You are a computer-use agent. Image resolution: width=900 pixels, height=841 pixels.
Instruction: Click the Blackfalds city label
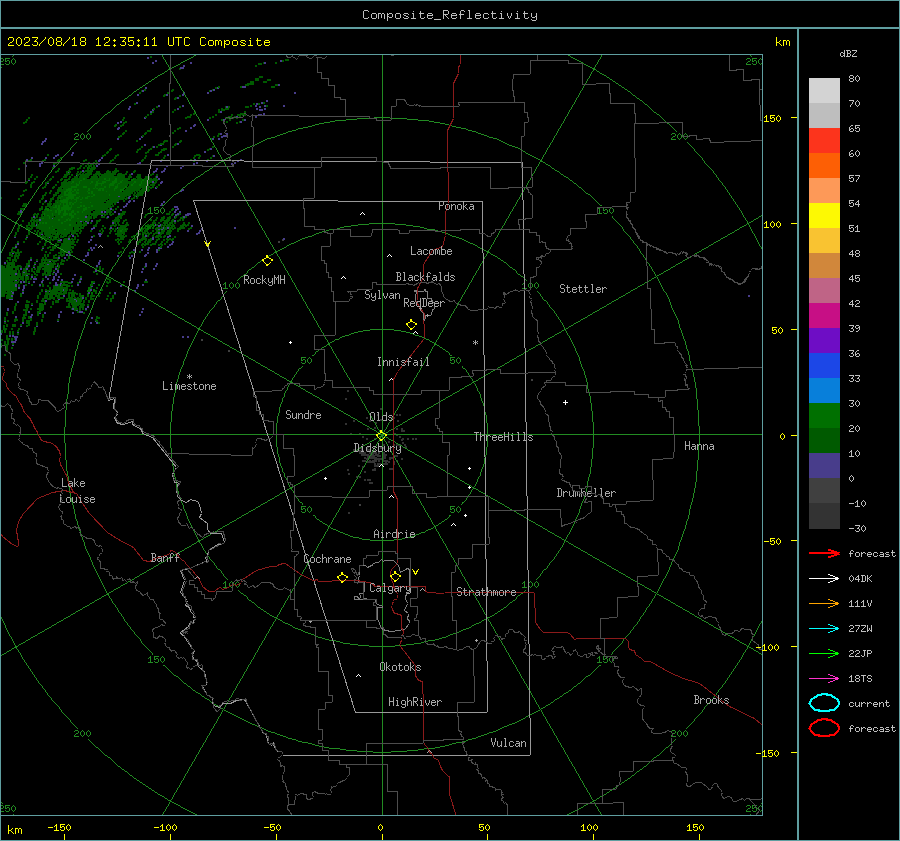(x=425, y=277)
